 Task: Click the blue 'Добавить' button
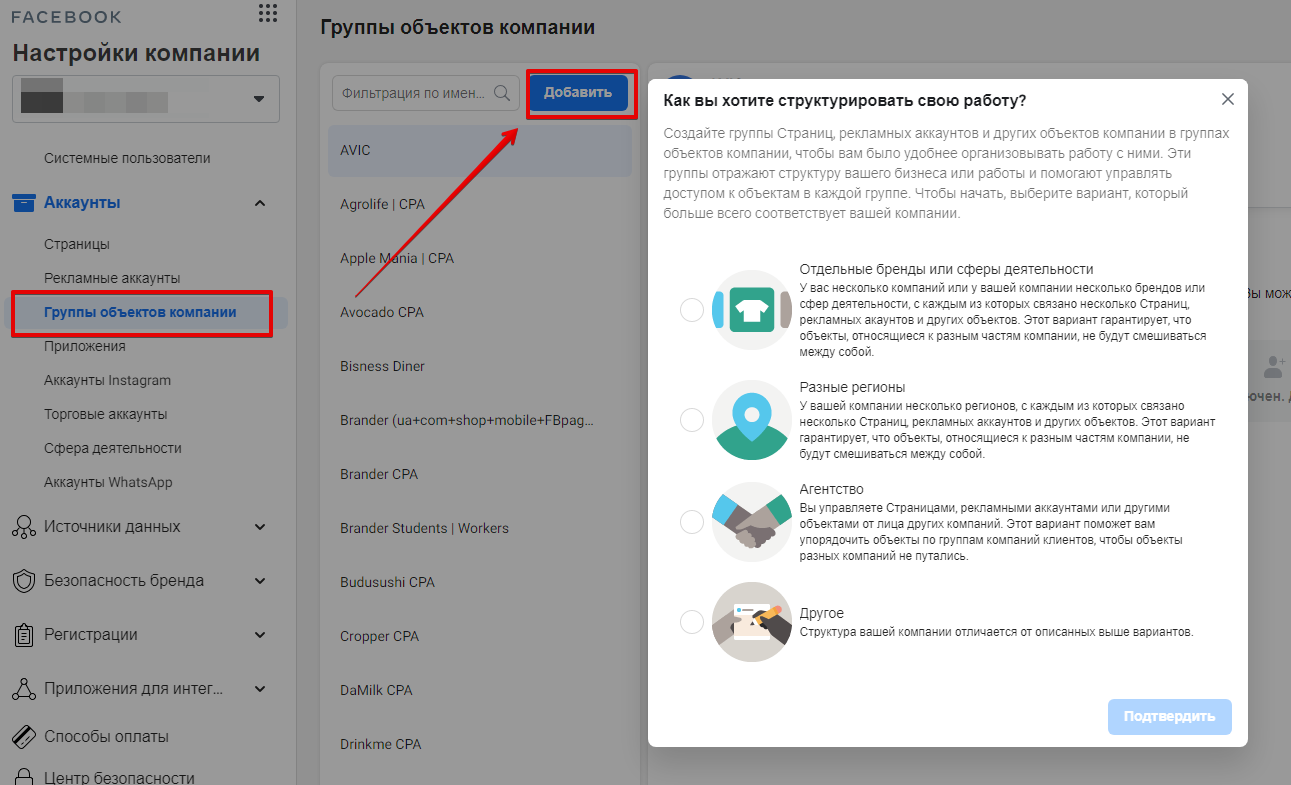(x=578, y=93)
